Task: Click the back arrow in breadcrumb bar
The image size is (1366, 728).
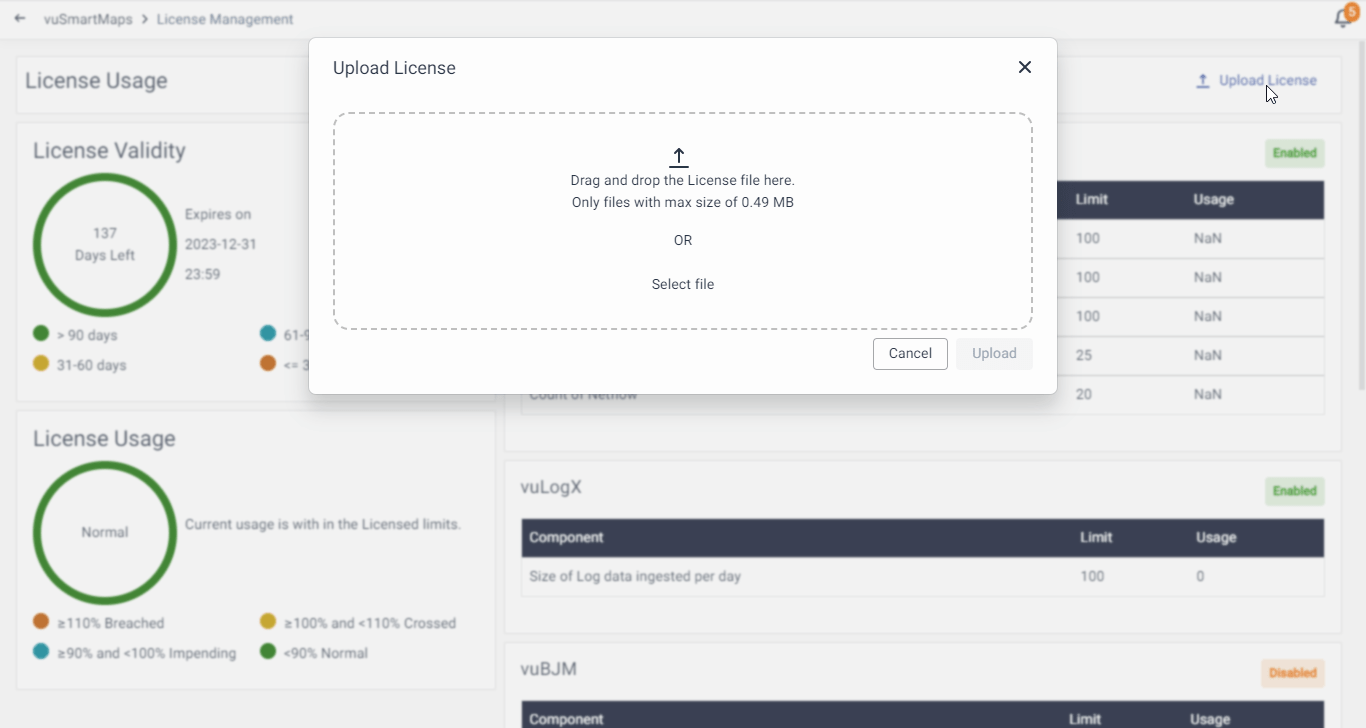Action: point(20,19)
